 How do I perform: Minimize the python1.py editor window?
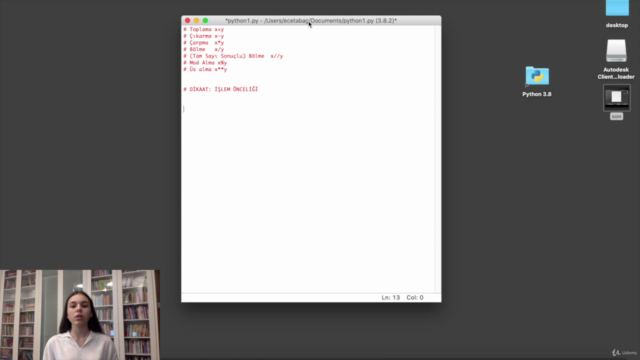pyautogui.click(x=196, y=20)
